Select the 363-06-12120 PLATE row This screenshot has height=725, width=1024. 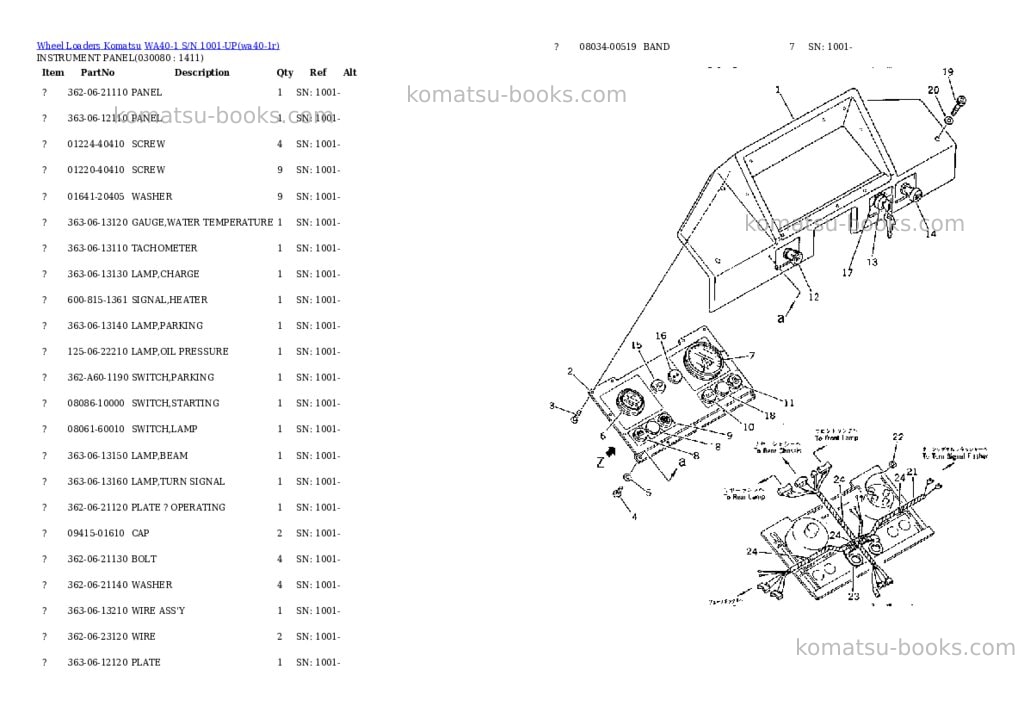191,662
